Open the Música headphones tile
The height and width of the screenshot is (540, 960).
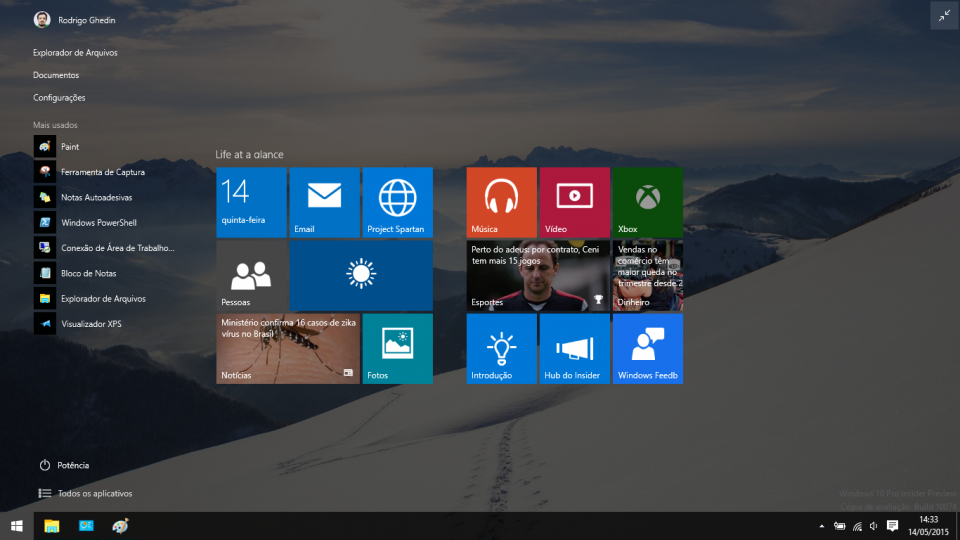click(x=501, y=202)
